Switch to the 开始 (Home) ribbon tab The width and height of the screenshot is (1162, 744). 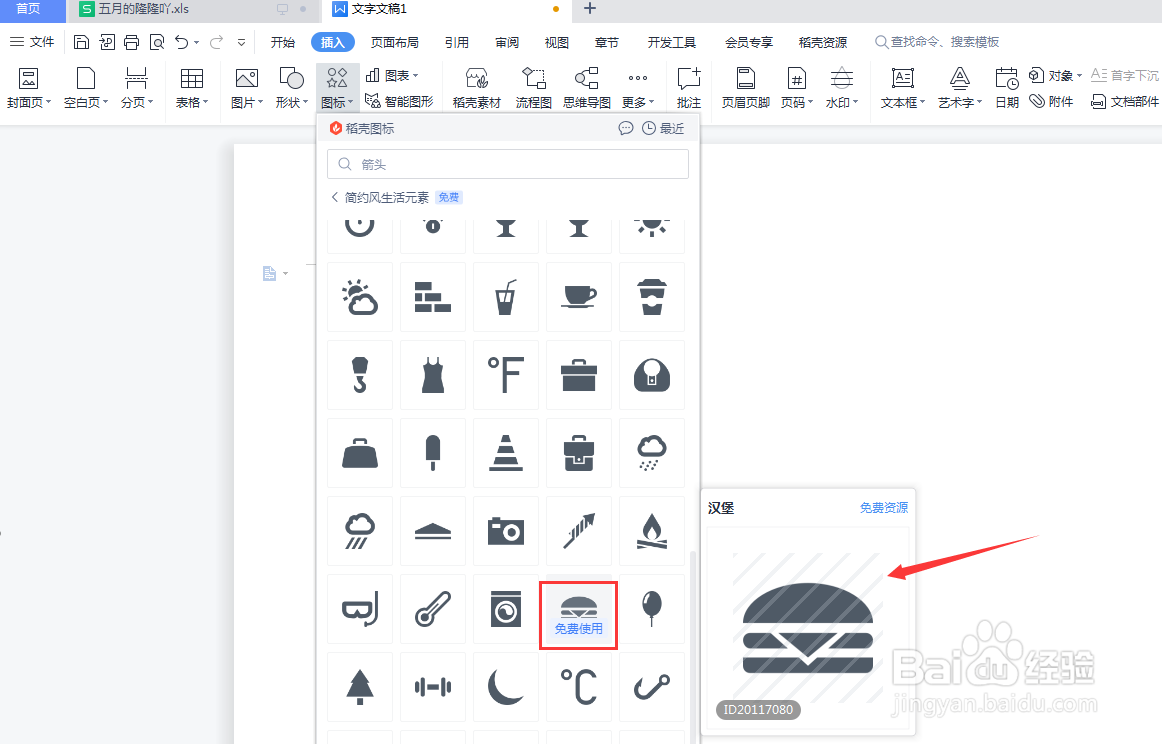pos(281,41)
